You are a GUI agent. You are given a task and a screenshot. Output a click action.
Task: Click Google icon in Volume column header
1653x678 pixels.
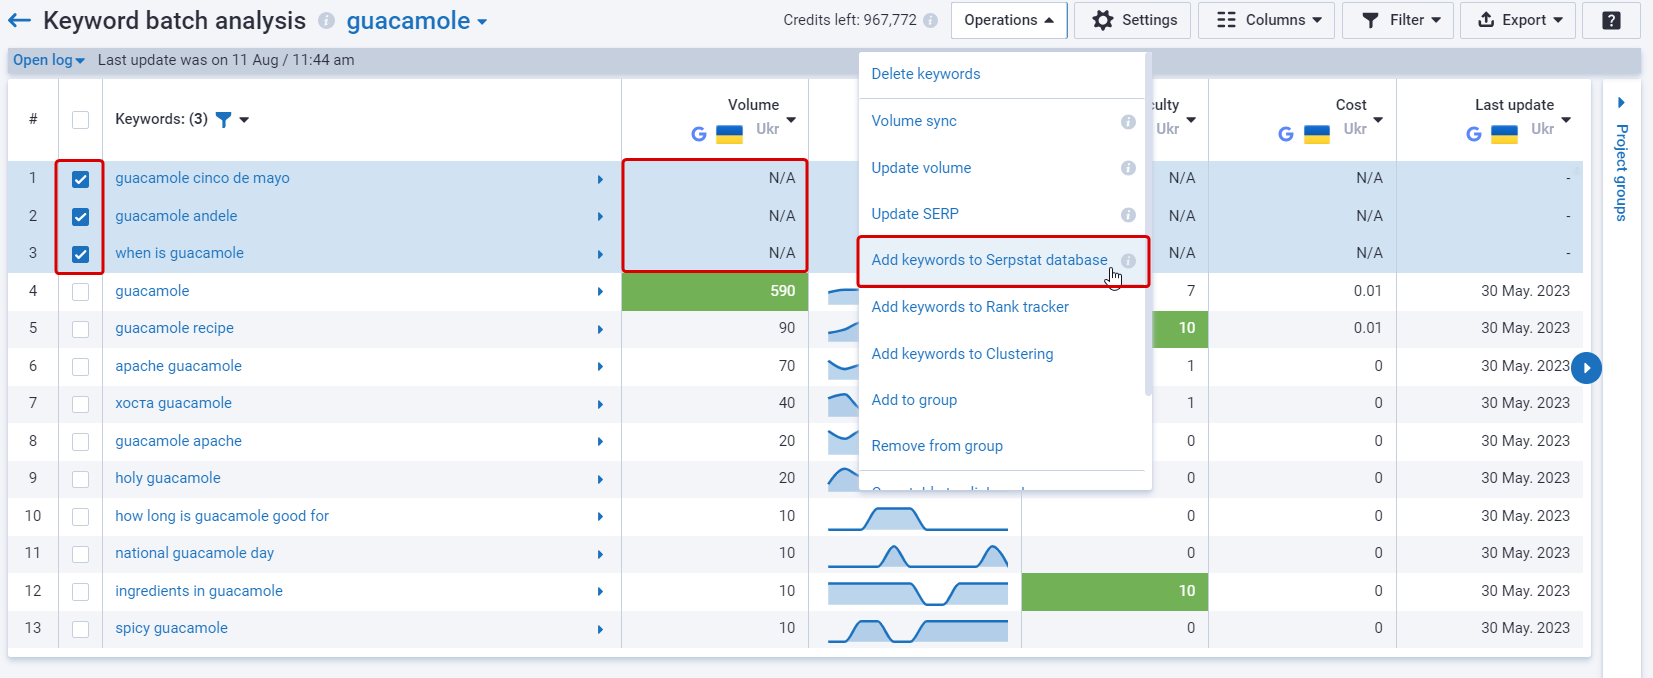699,134
